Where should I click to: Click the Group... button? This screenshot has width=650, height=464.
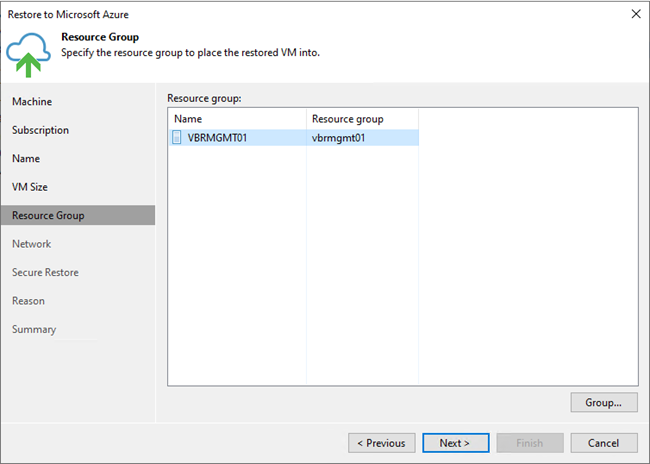click(604, 402)
